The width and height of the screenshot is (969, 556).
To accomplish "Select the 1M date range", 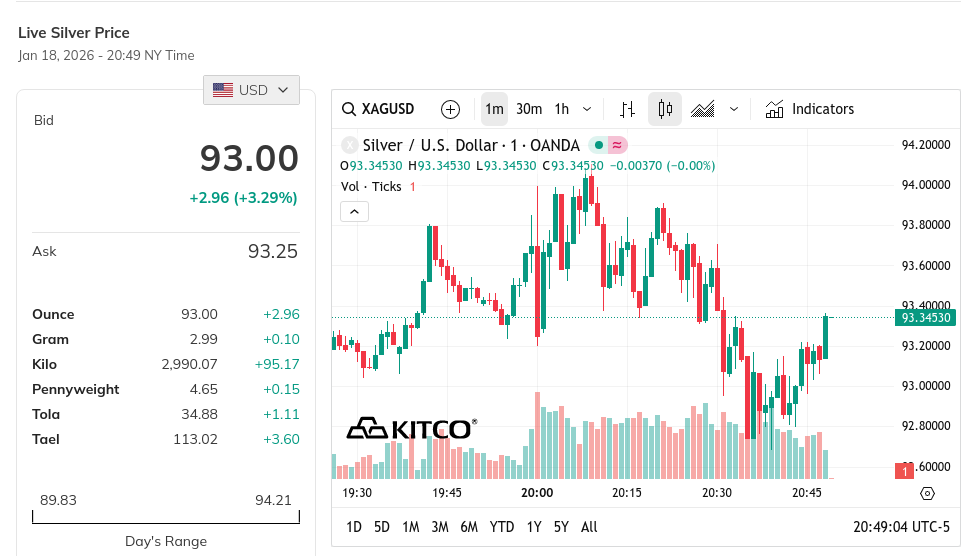I will [411, 527].
